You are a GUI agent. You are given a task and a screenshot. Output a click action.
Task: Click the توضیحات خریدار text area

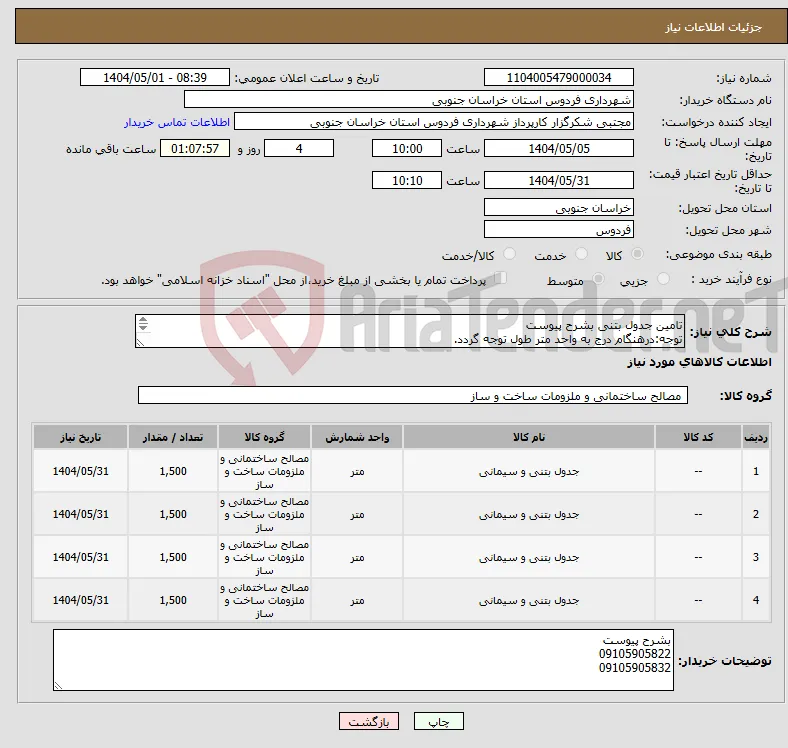point(363,660)
